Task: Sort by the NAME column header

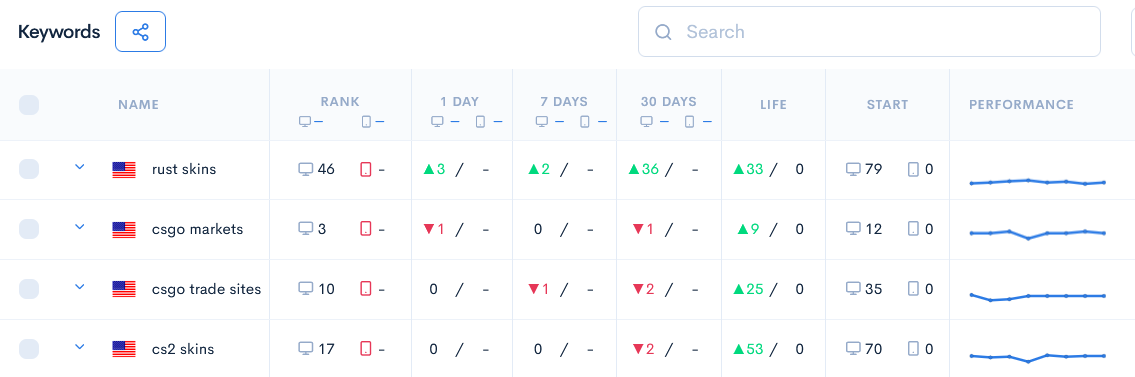Action: point(138,105)
